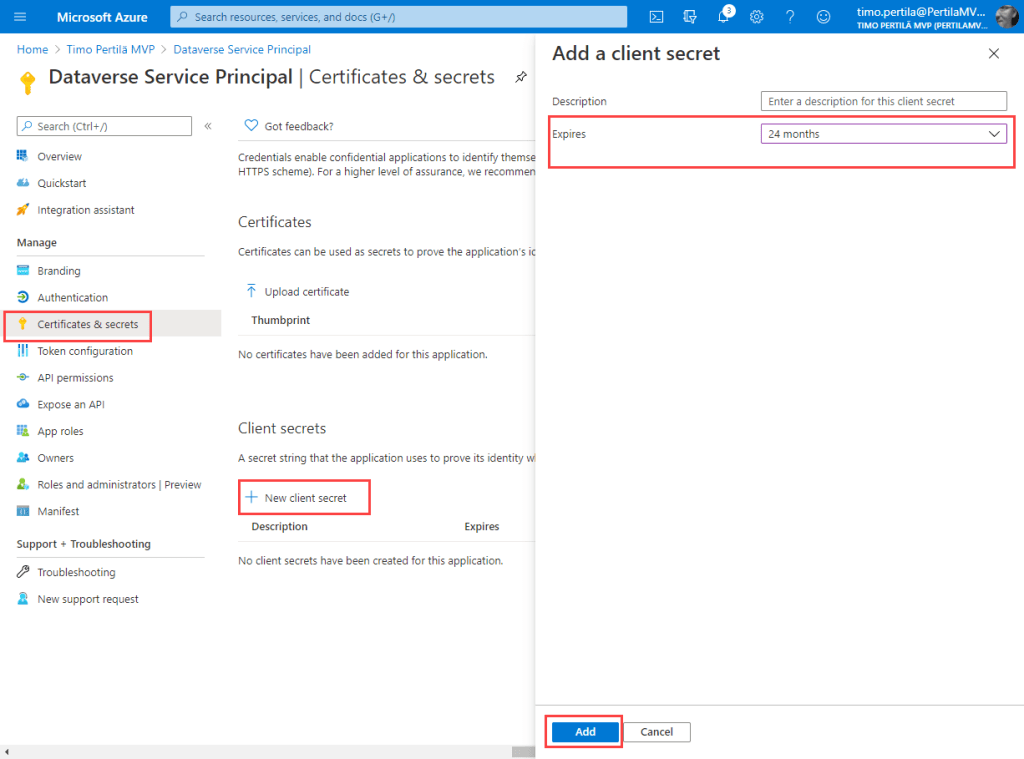
Task: Click the feedback smiley icon
Action: pyautogui.click(x=823, y=17)
